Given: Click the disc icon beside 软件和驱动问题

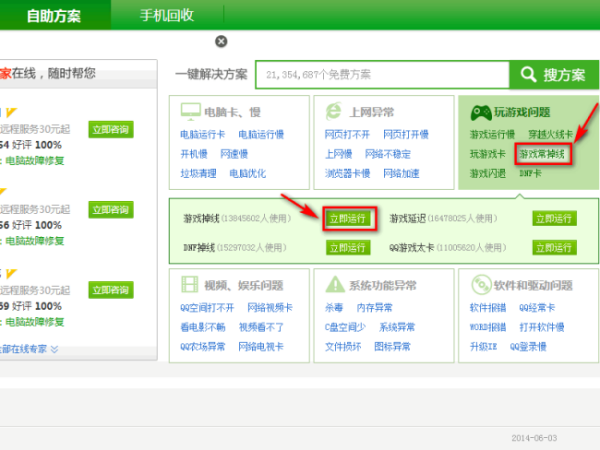Looking at the screenshot, I should (481, 284).
